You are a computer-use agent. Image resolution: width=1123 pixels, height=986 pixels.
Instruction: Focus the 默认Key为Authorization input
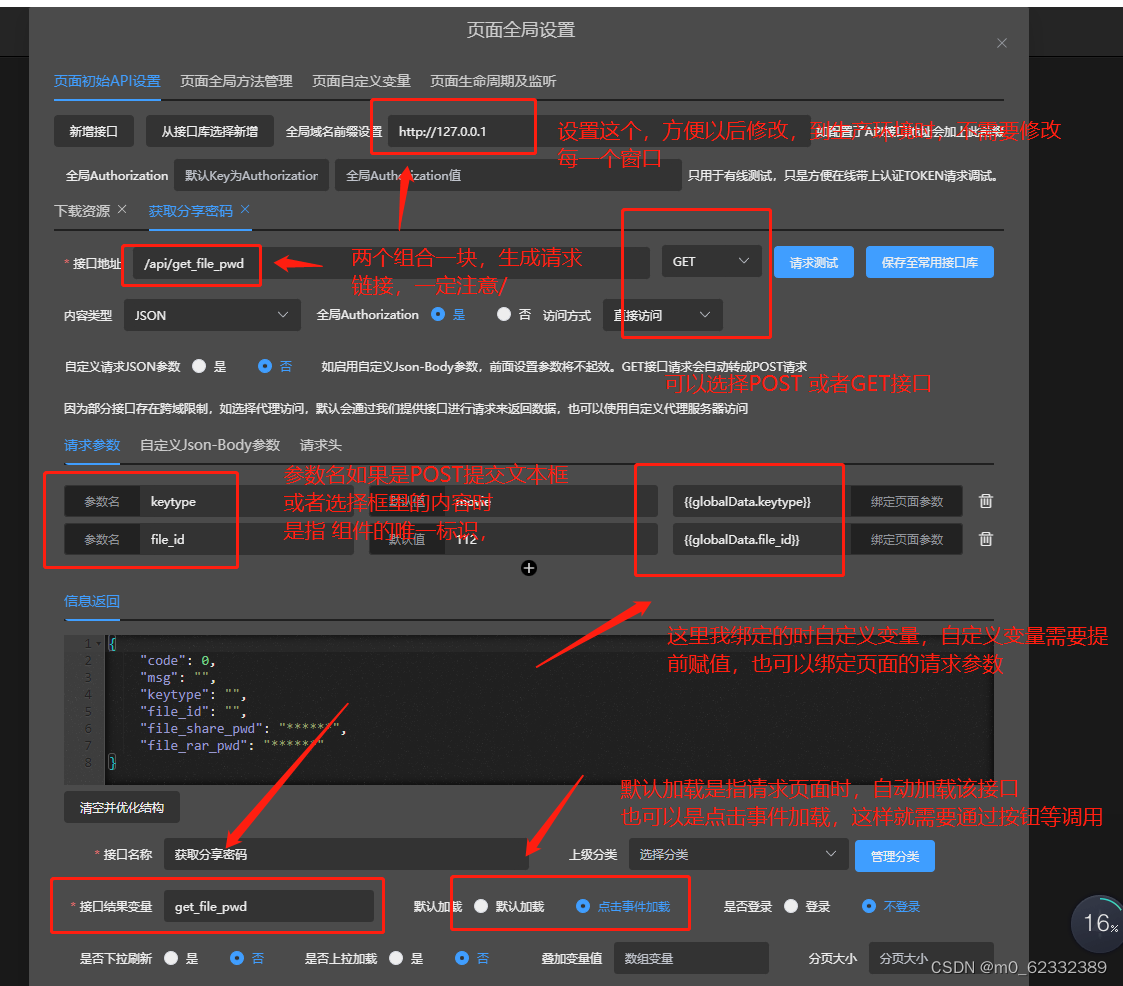point(251,175)
